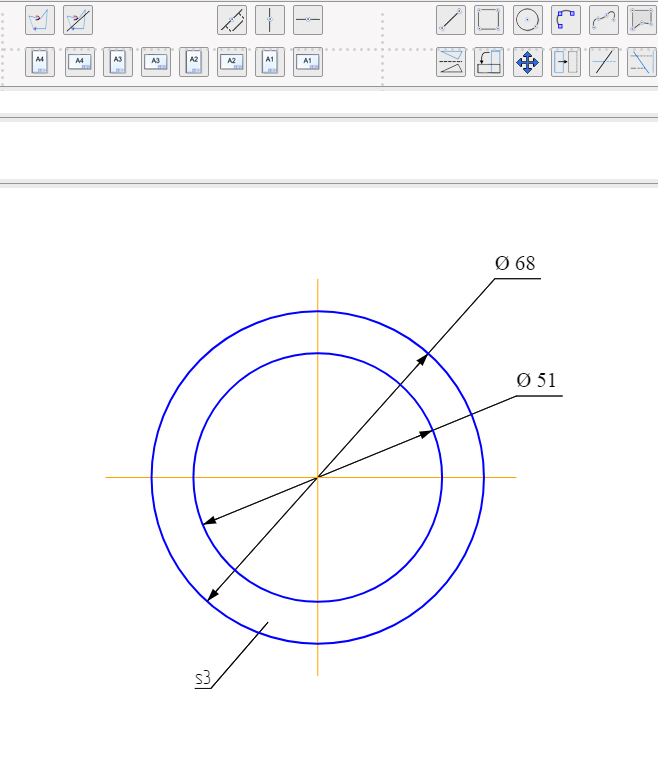This screenshot has height=774, width=658.
Task: Choose the A2 portrait sheet format
Action: coord(194,62)
